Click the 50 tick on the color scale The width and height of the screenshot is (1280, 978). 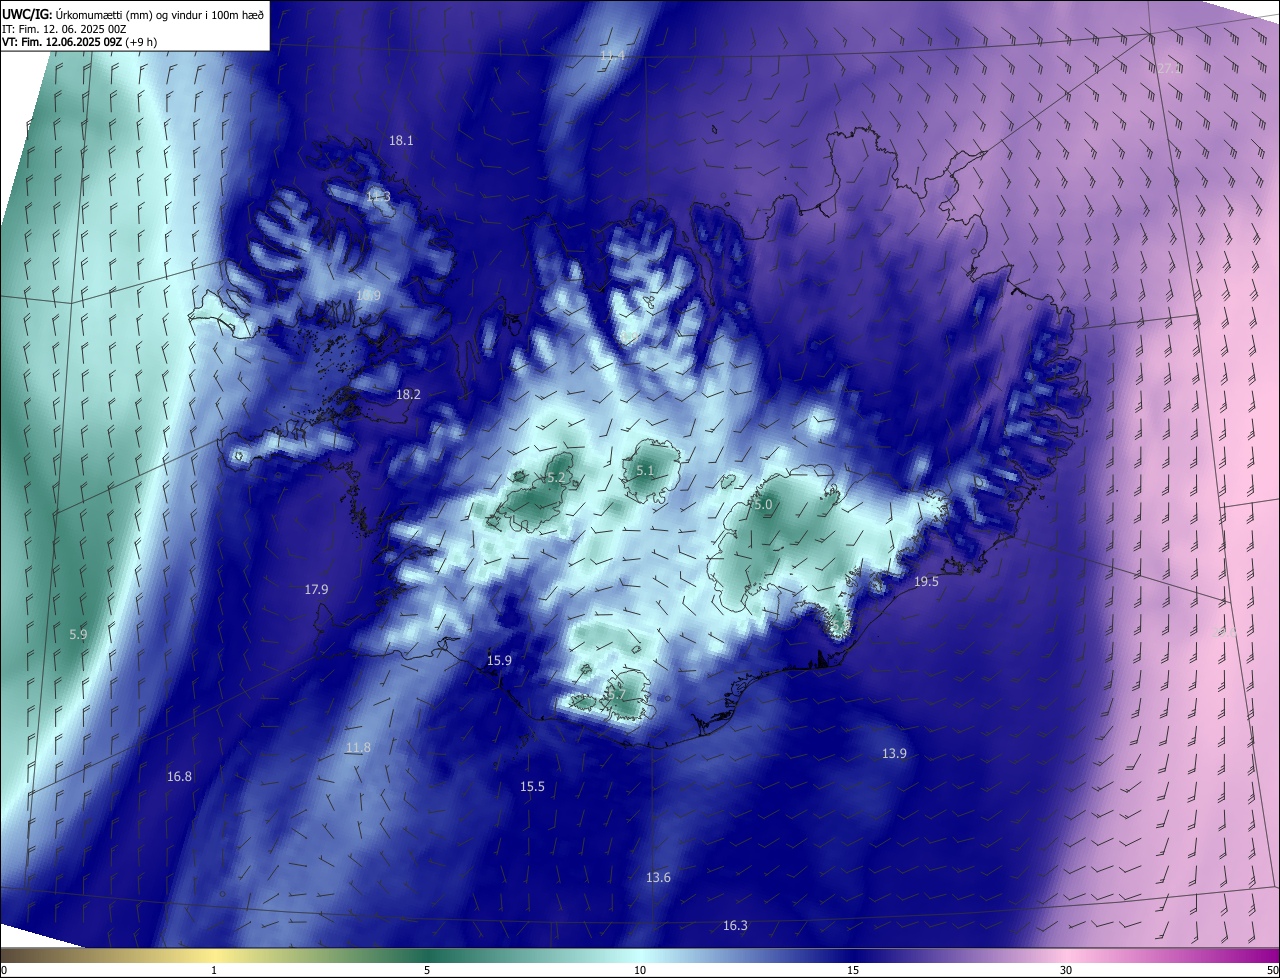coord(1272,970)
